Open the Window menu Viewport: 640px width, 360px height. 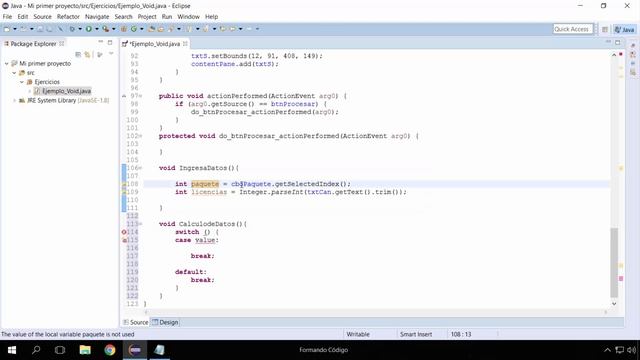click(188, 17)
